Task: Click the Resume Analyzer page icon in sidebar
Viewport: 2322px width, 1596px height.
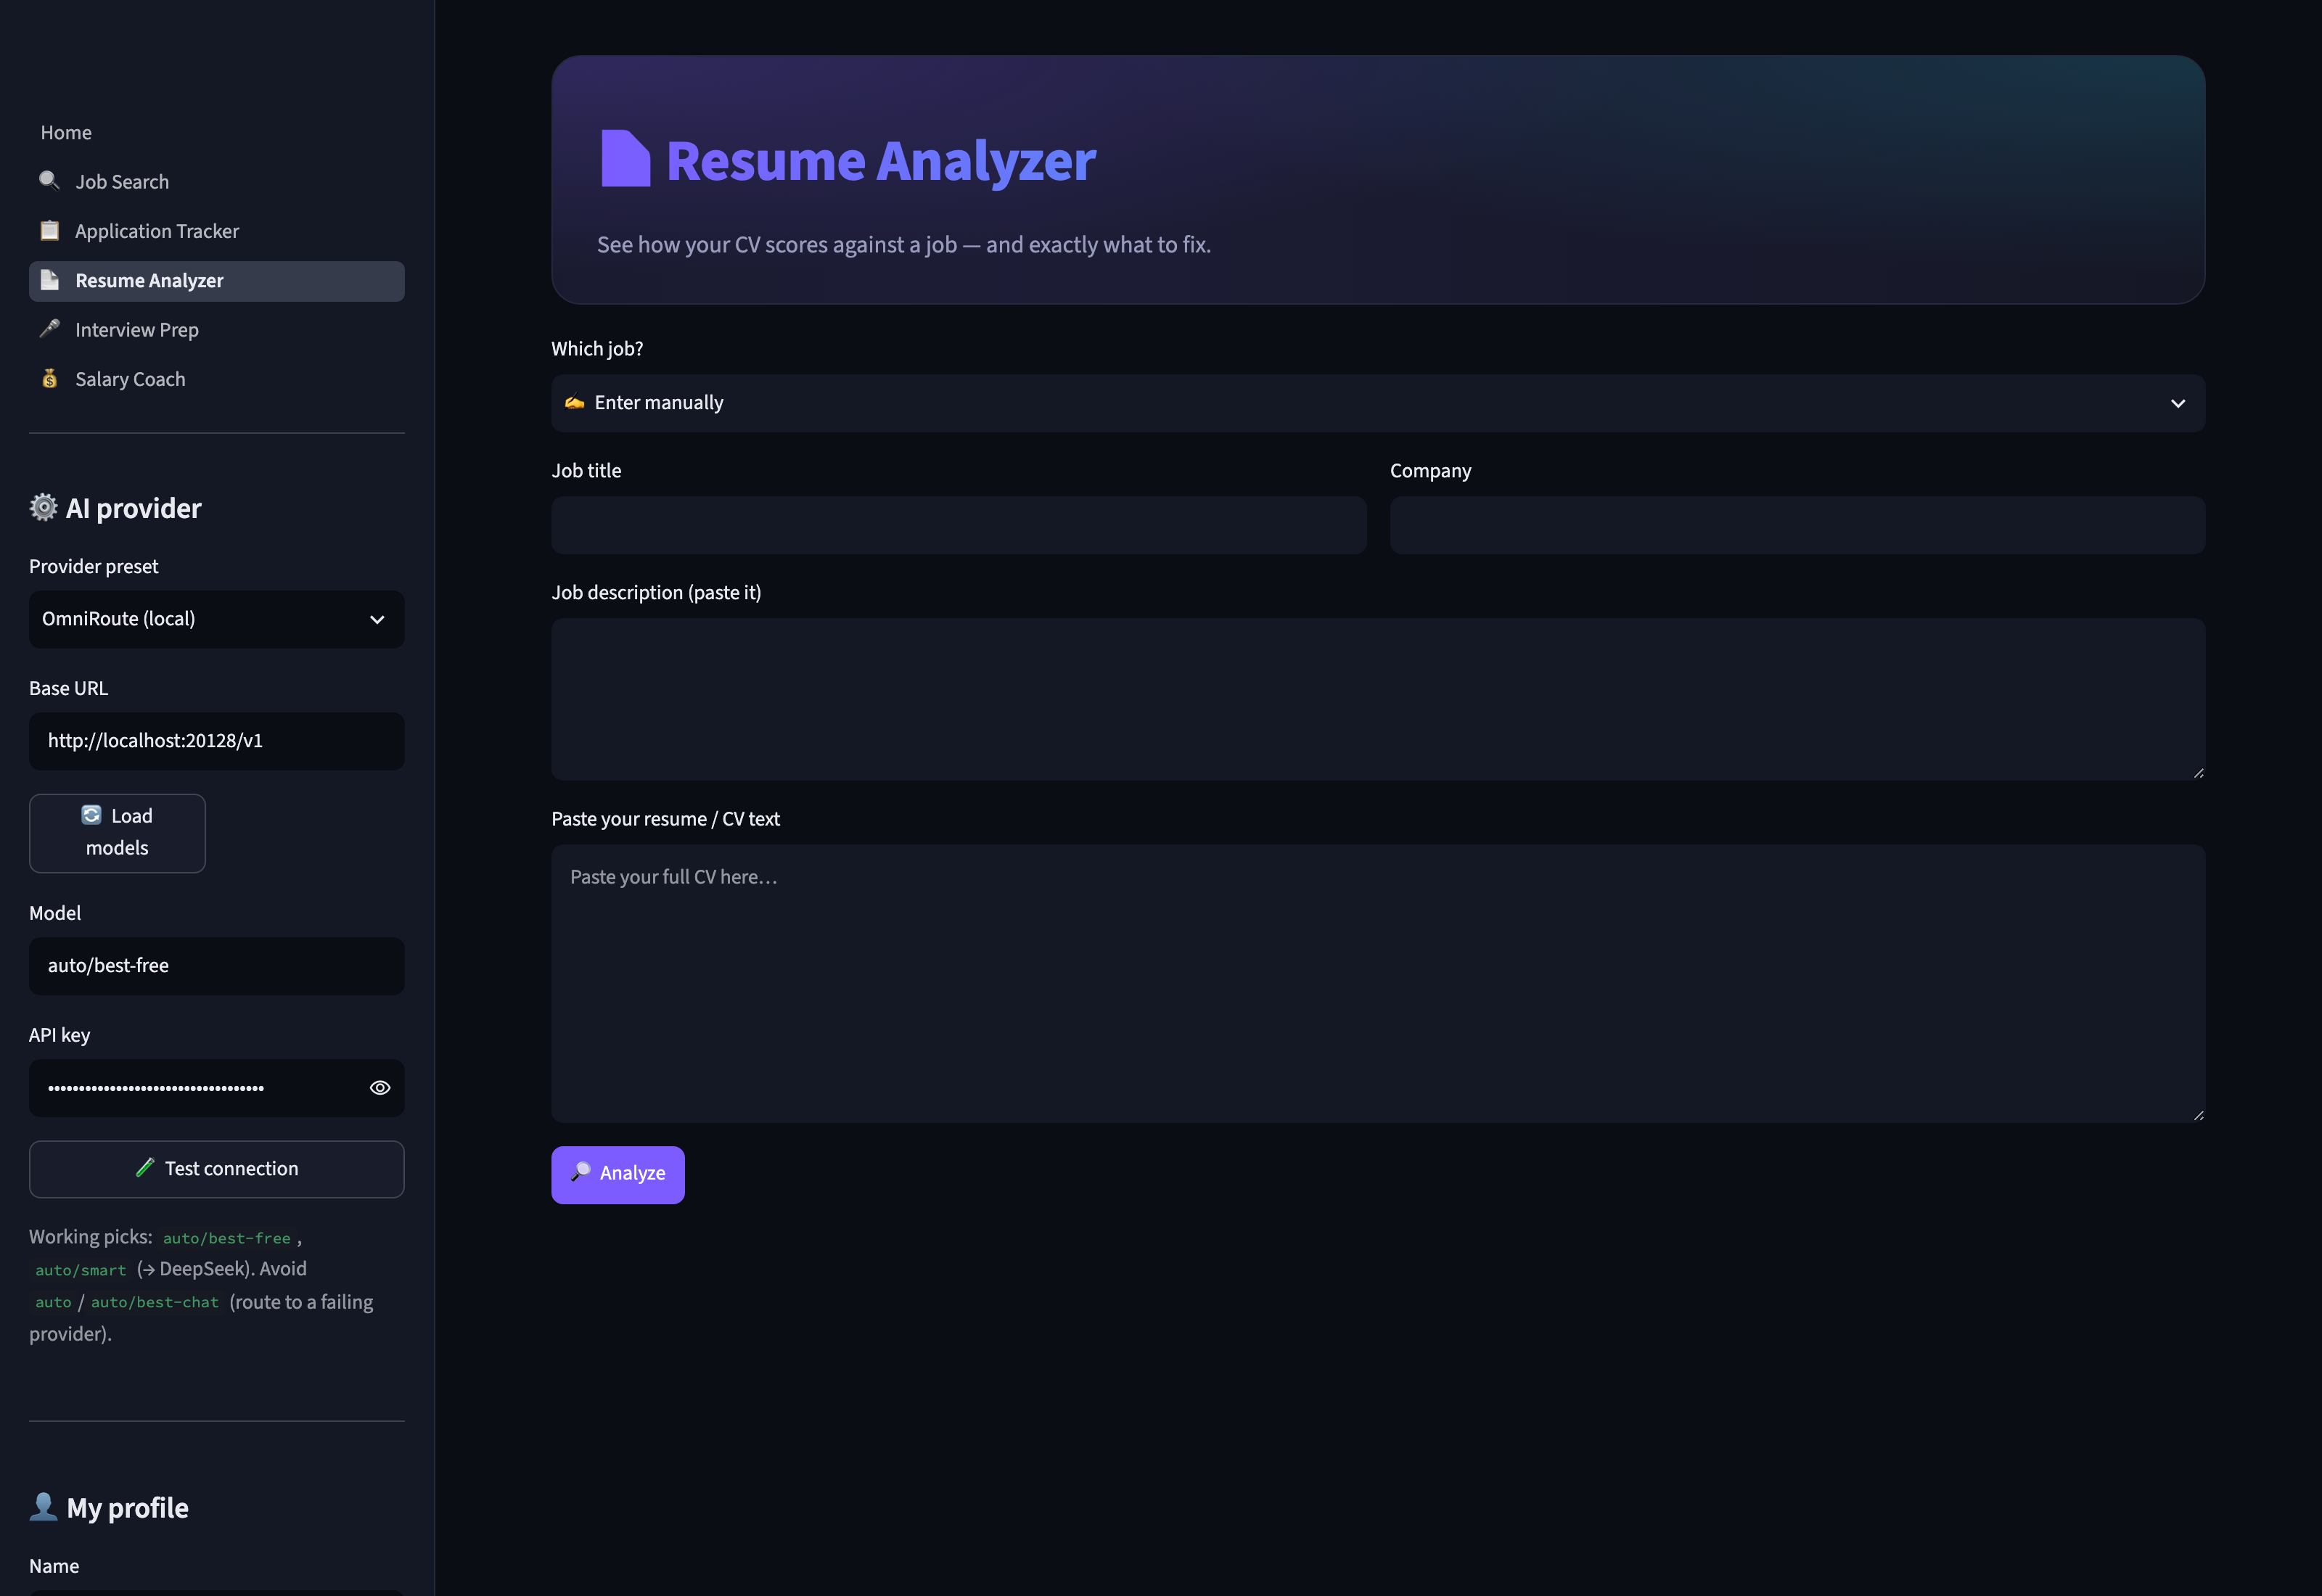Action: (49, 280)
